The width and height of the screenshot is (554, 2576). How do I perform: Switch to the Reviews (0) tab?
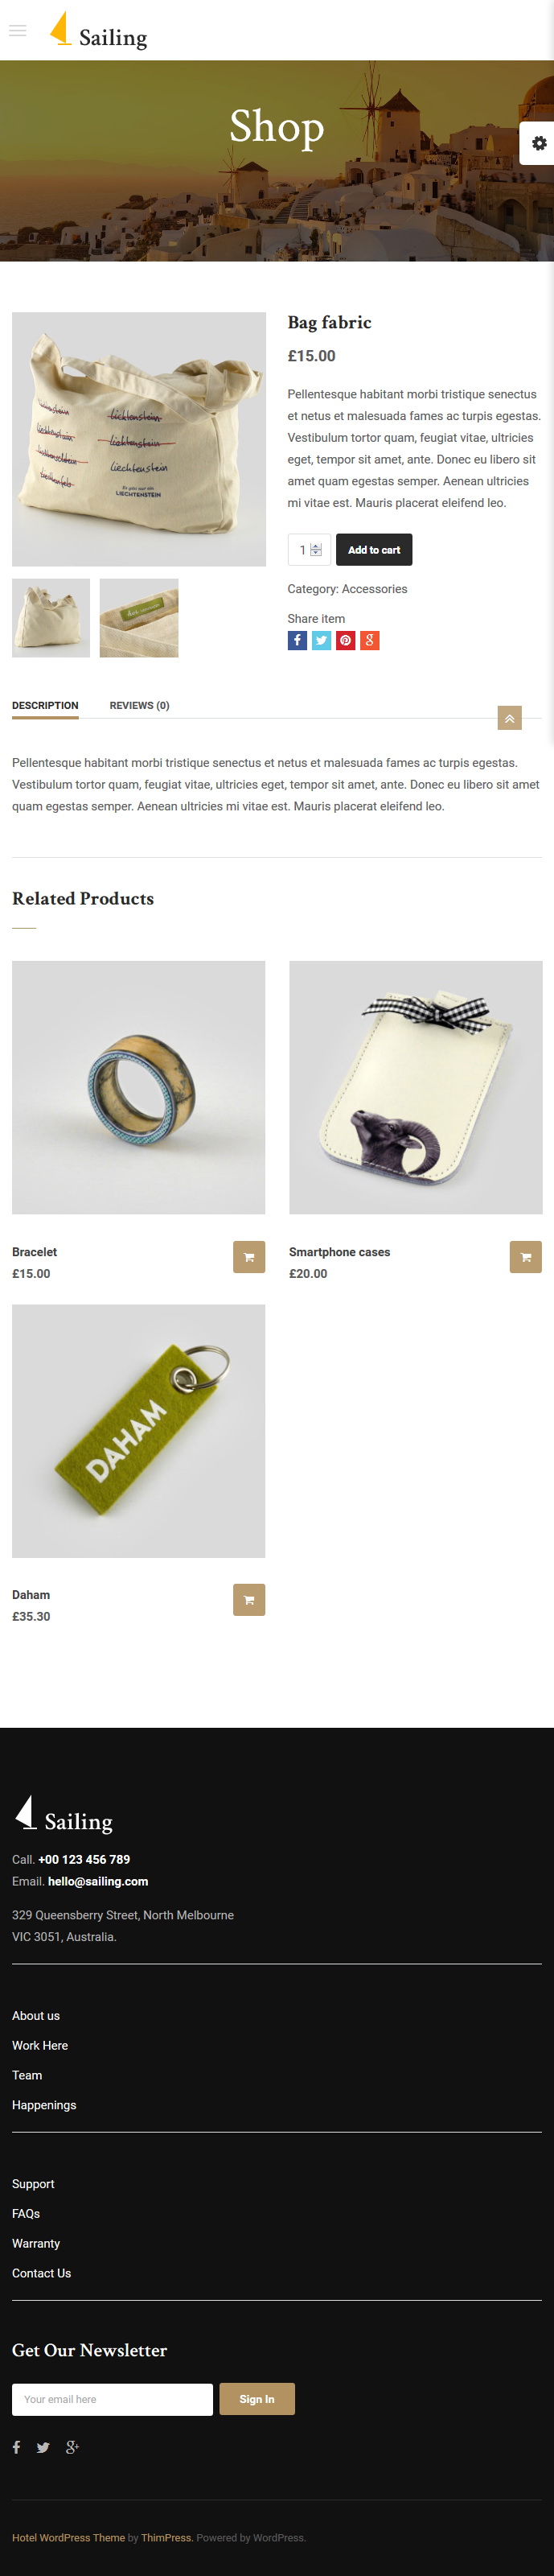tap(139, 706)
